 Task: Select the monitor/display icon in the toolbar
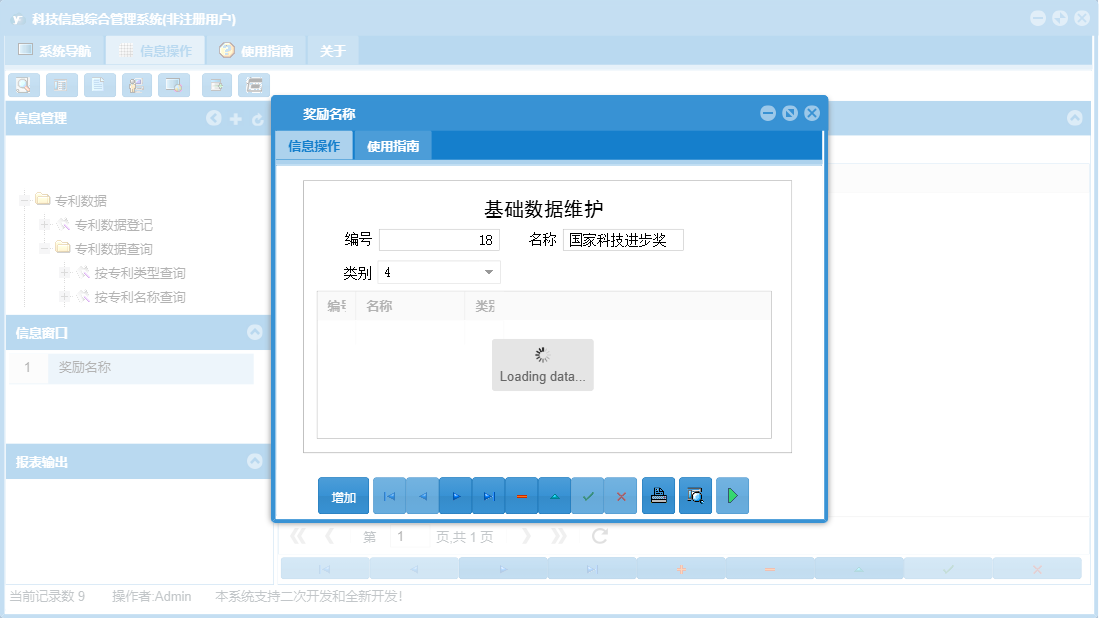point(174,85)
